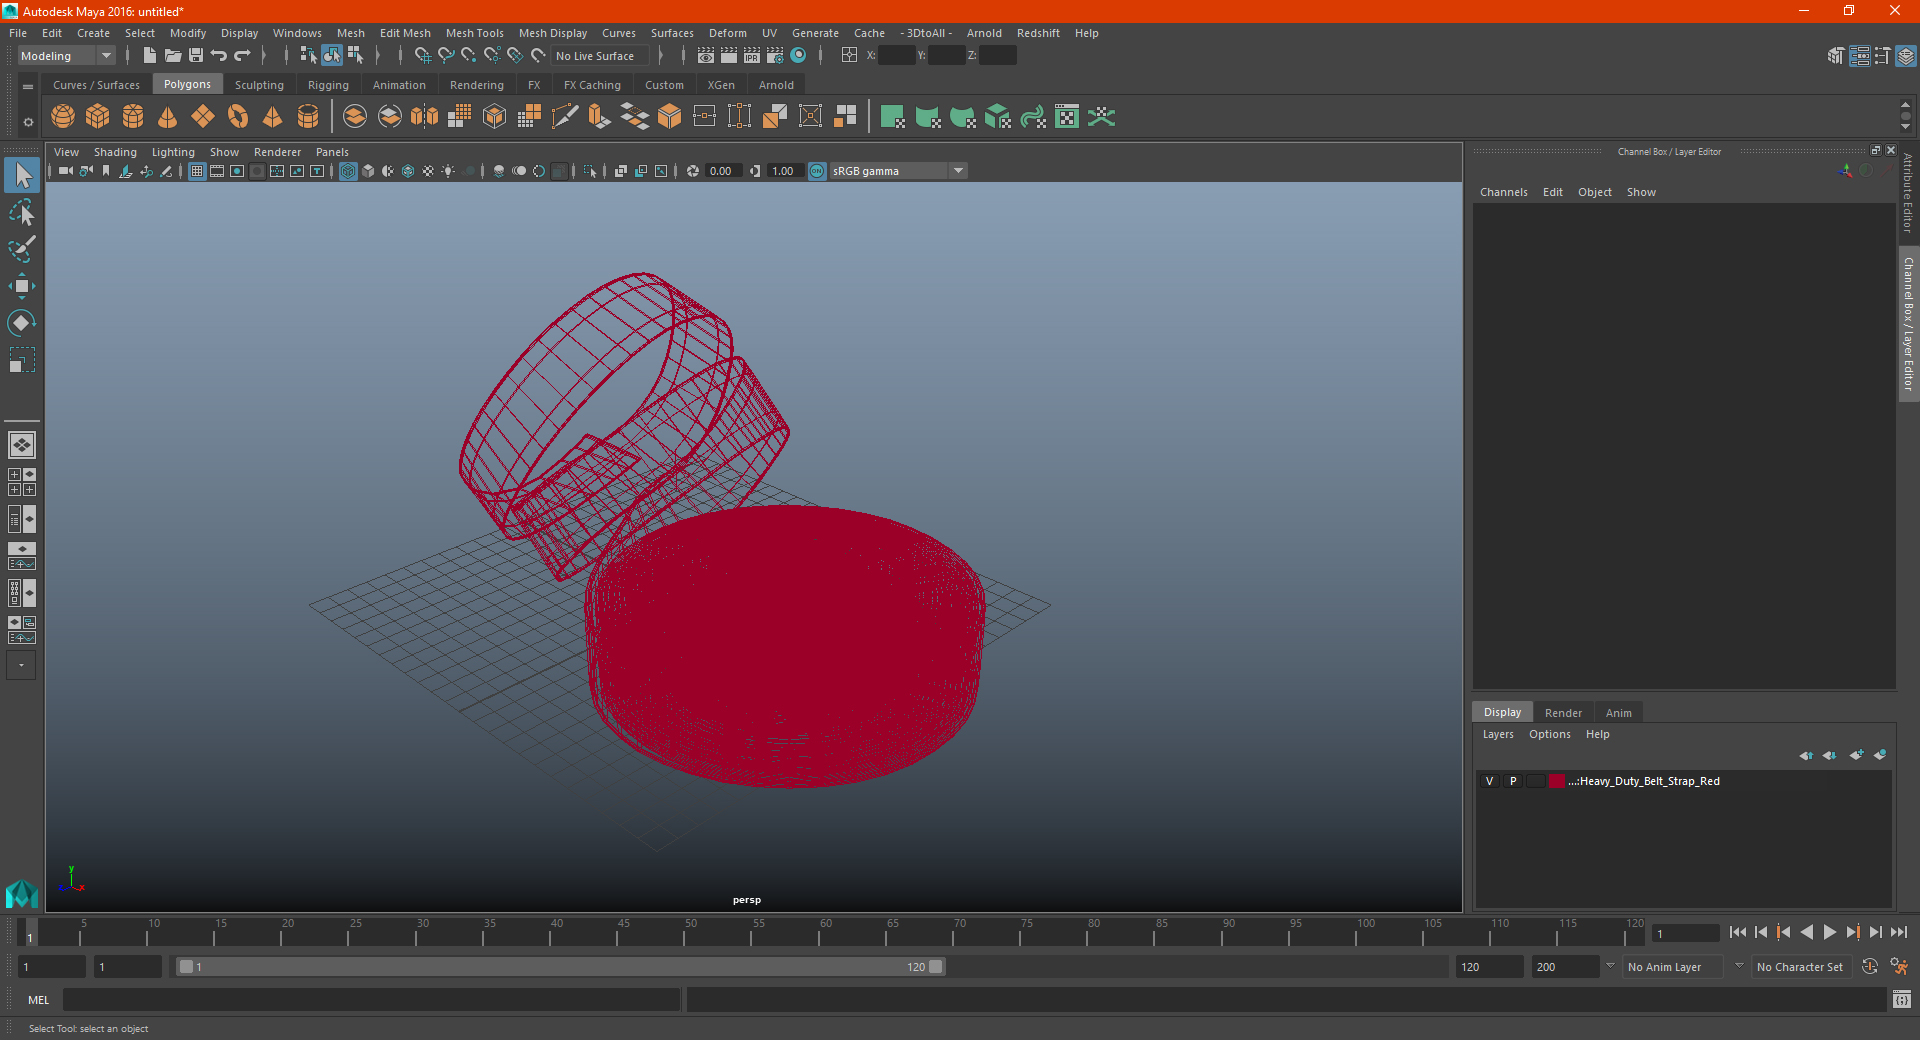Activate the Rotate tool in the toolbox
Image resolution: width=1920 pixels, height=1040 pixels.
(22, 322)
